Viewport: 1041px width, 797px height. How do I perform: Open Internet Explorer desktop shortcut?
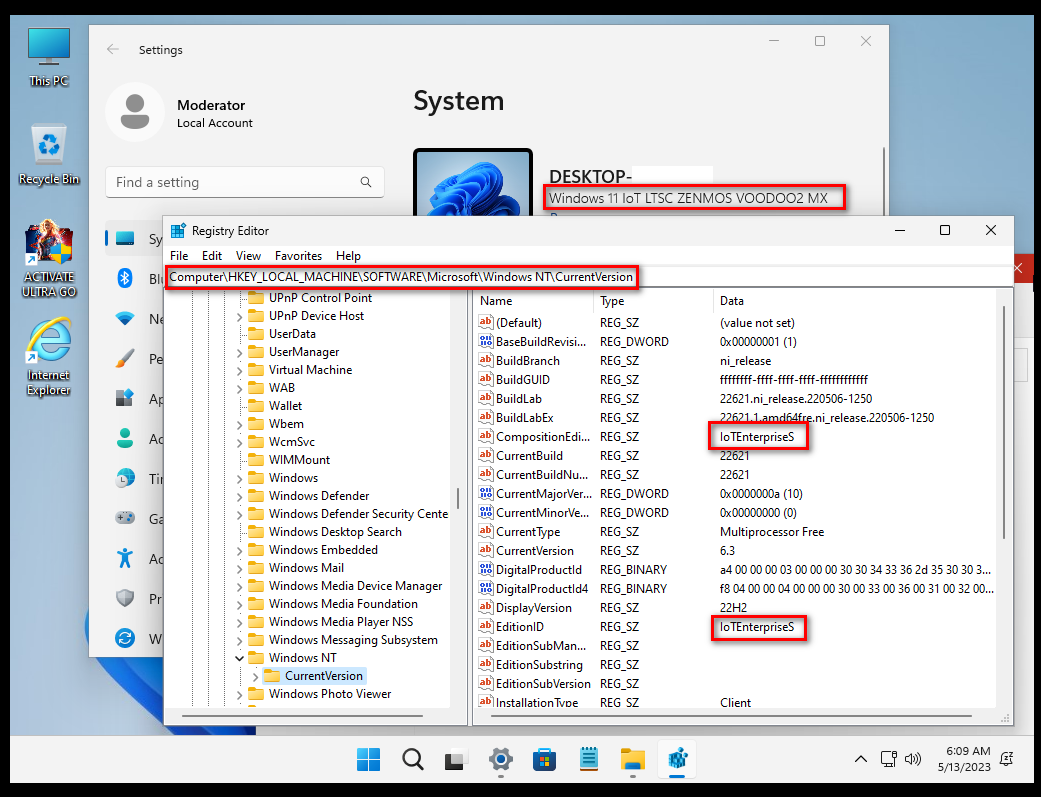coord(48,357)
